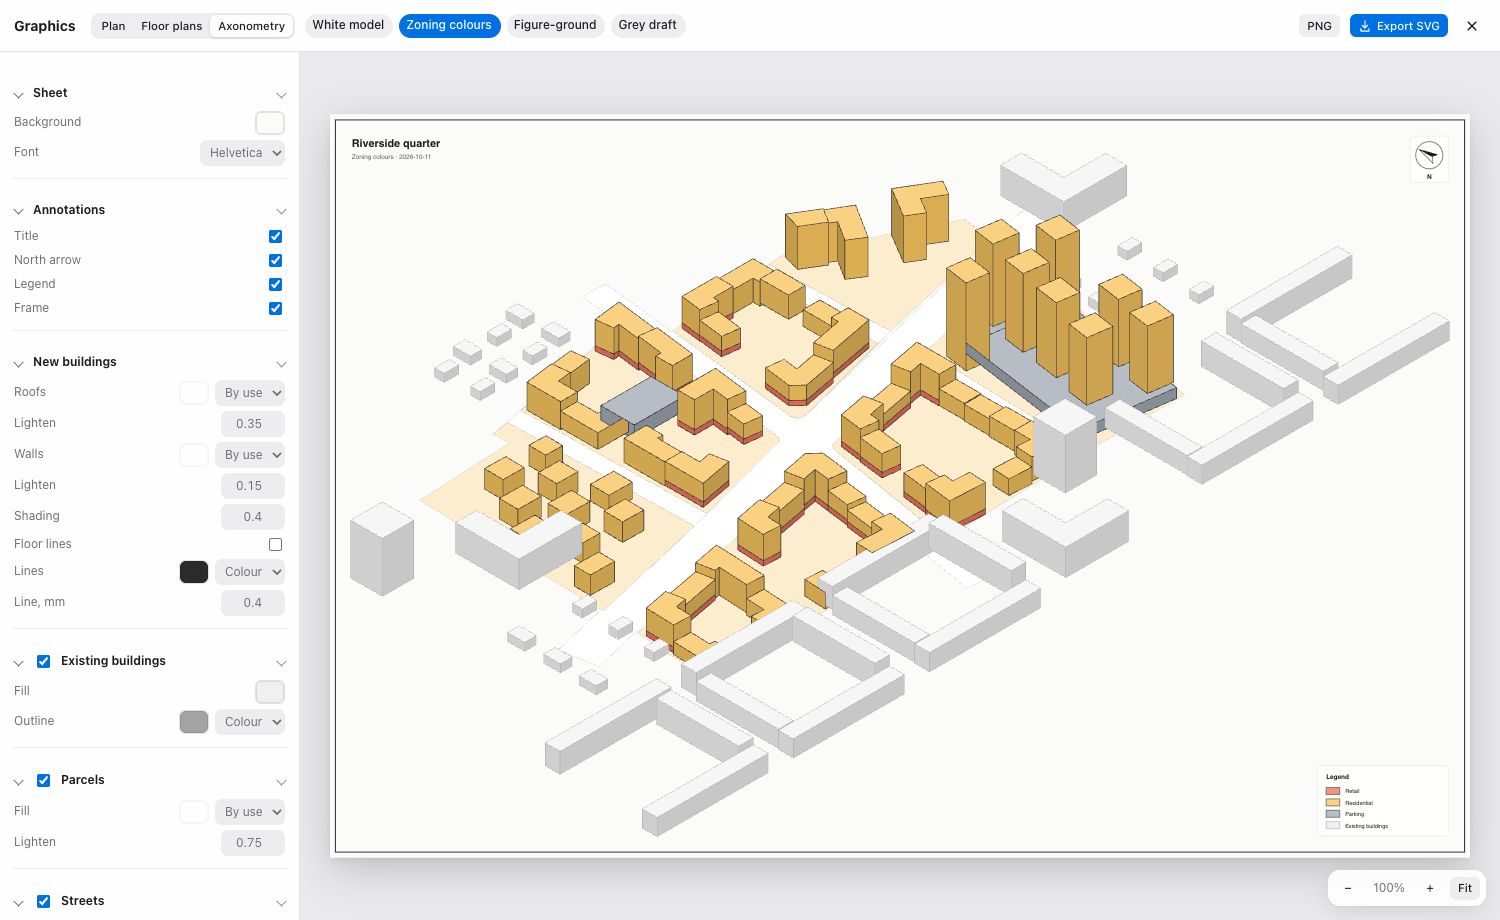Open the Lines Colour dropdown
The image size is (1500, 920).
(x=250, y=572)
